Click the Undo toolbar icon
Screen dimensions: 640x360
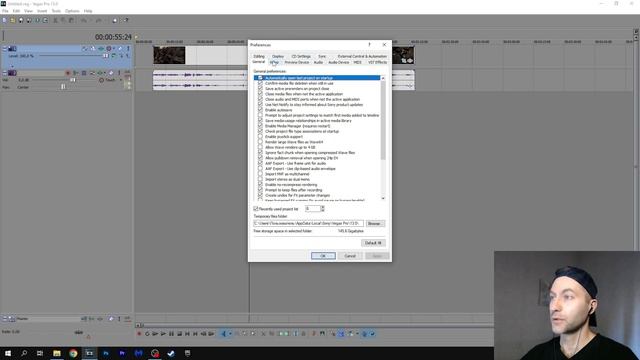tap(84, 20)
